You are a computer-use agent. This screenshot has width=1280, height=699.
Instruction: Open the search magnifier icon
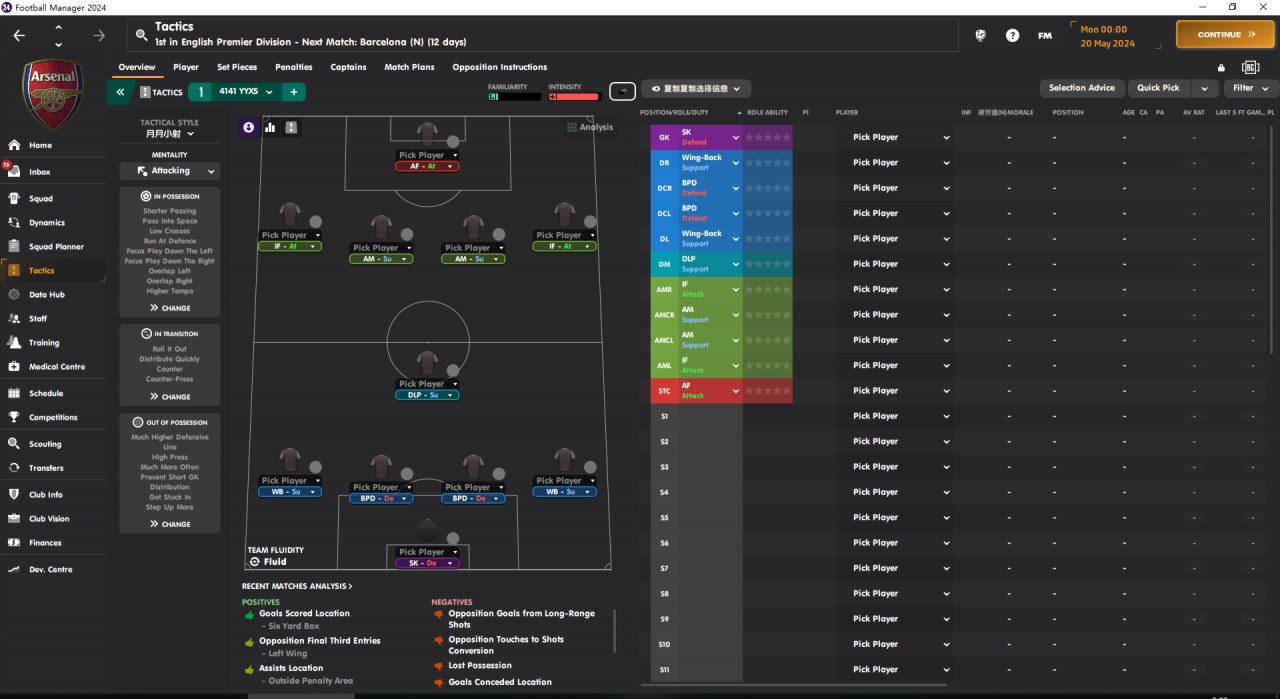tap(141, 35)
